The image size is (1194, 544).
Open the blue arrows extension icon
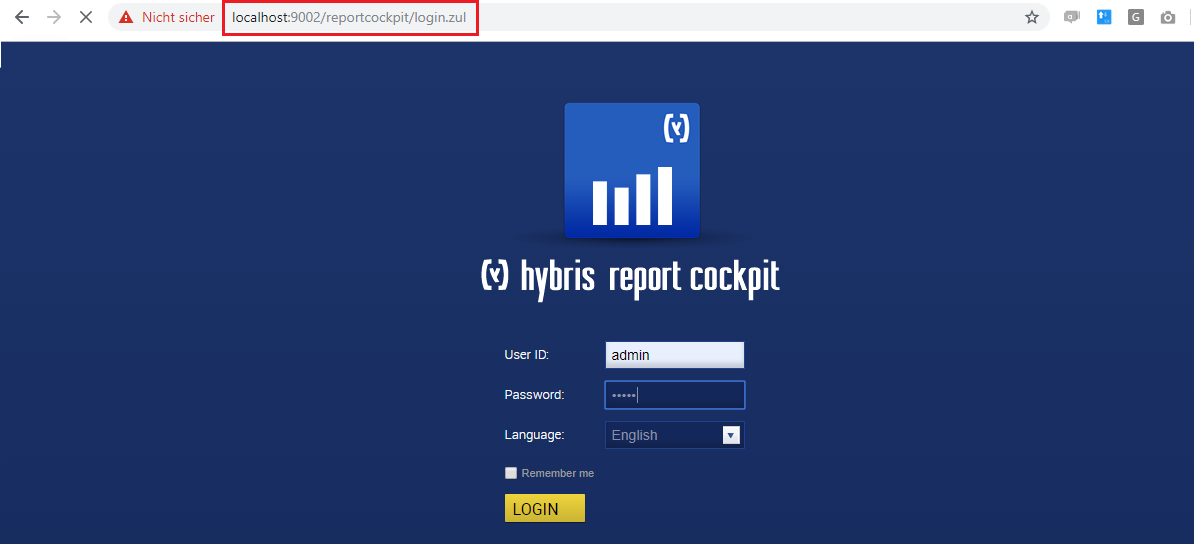1104,17
